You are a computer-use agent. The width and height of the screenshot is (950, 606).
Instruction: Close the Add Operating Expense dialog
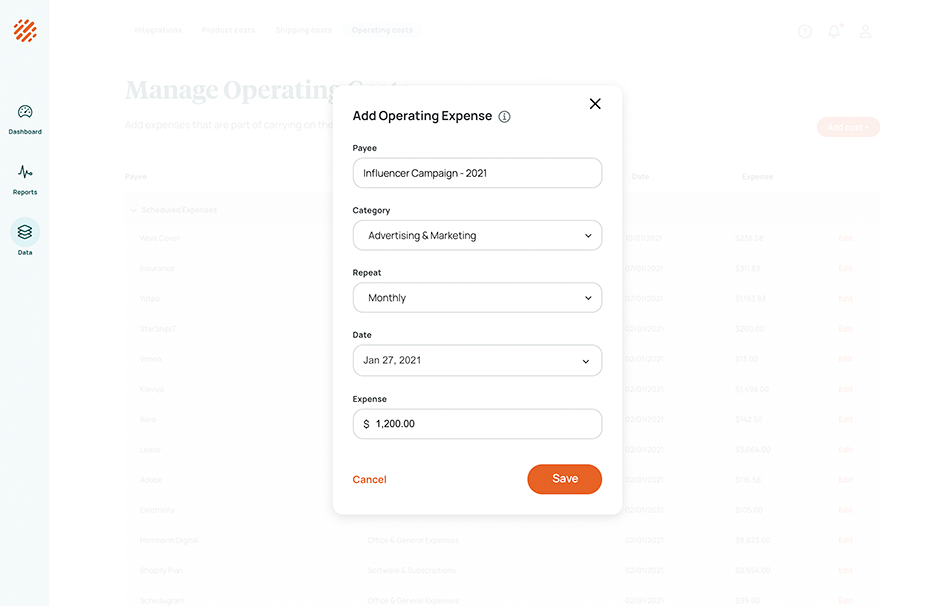(595, 104)
